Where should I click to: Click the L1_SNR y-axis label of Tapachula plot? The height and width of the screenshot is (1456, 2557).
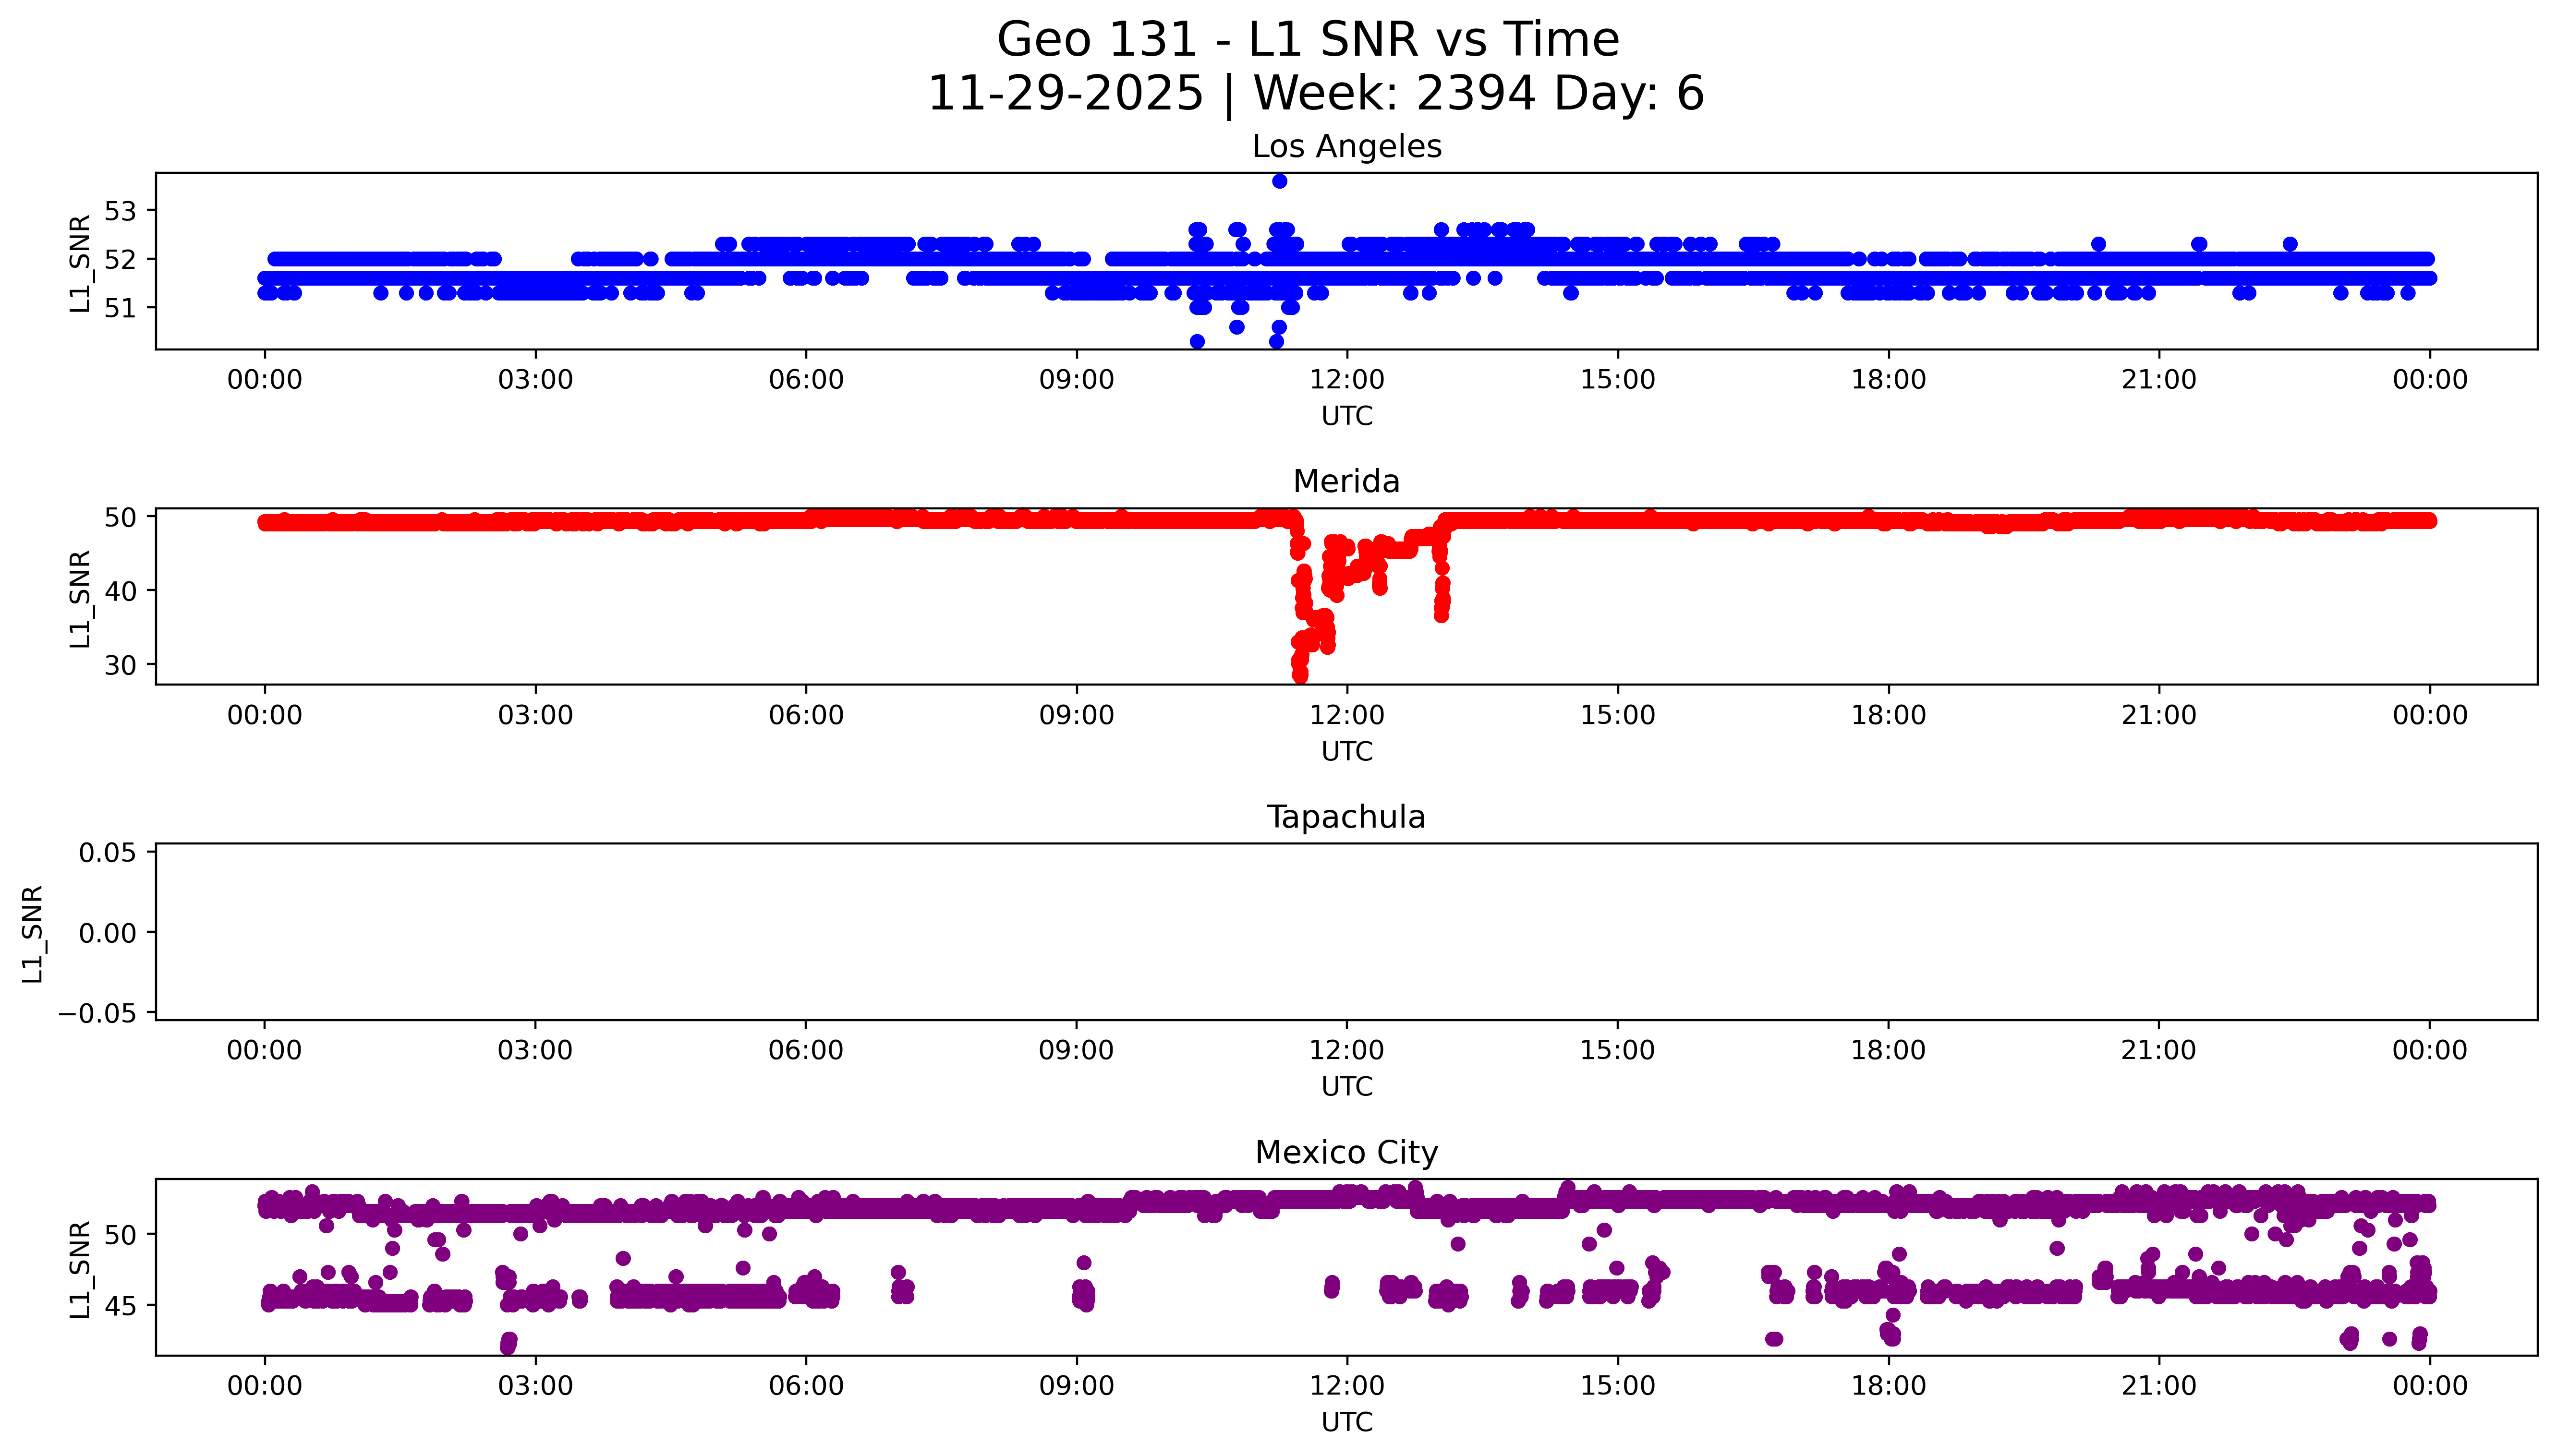pyautogui.click(x=32, y=933)
